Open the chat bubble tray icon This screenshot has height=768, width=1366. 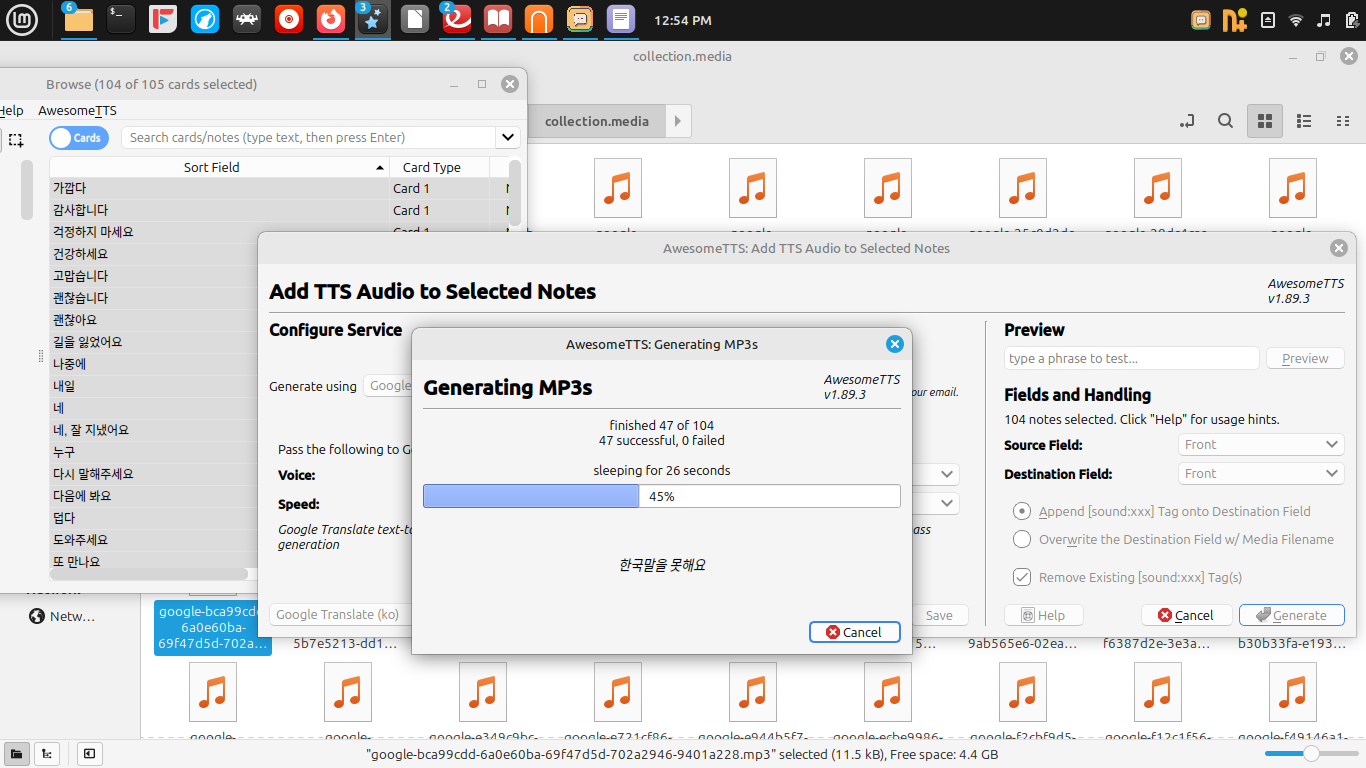click(x=1202, y=19)
